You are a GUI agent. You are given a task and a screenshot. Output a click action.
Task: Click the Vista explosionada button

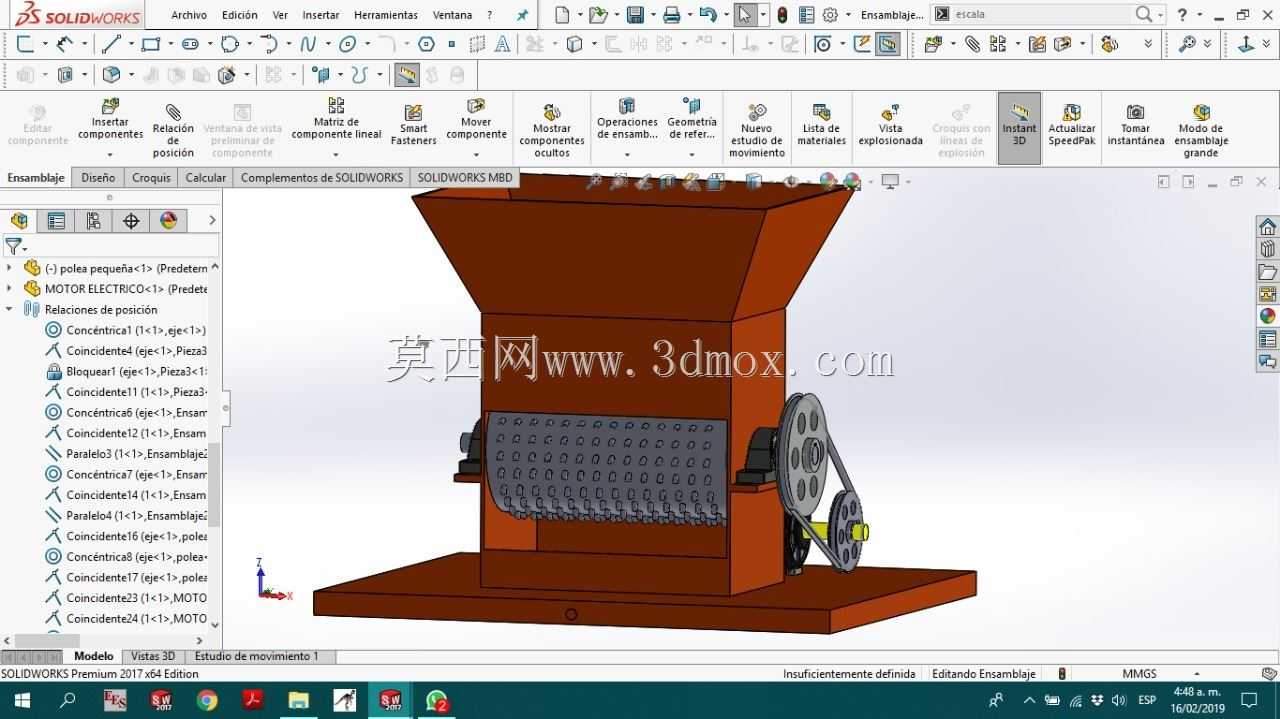click(x=890, y=126)
